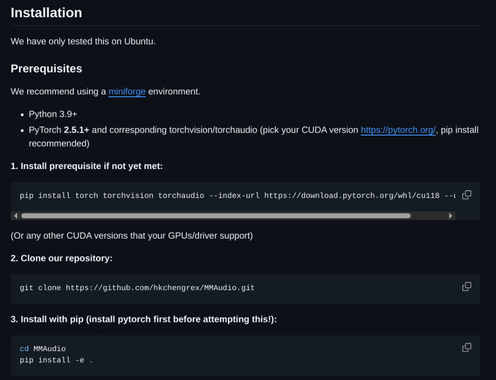Click inside the pip install torch code line
The image size is (496, 380).
click(237, 195)
